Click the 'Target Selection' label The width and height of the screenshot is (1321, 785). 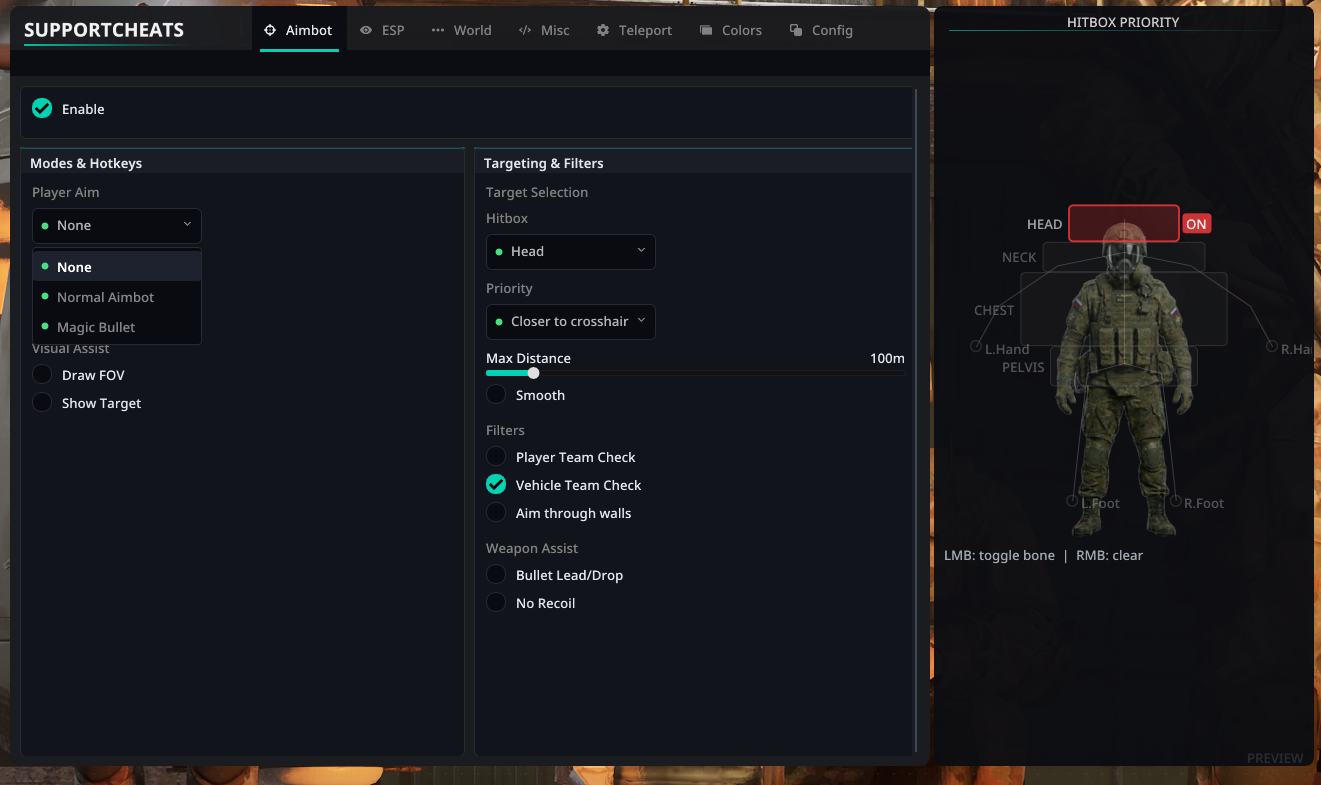537,192
